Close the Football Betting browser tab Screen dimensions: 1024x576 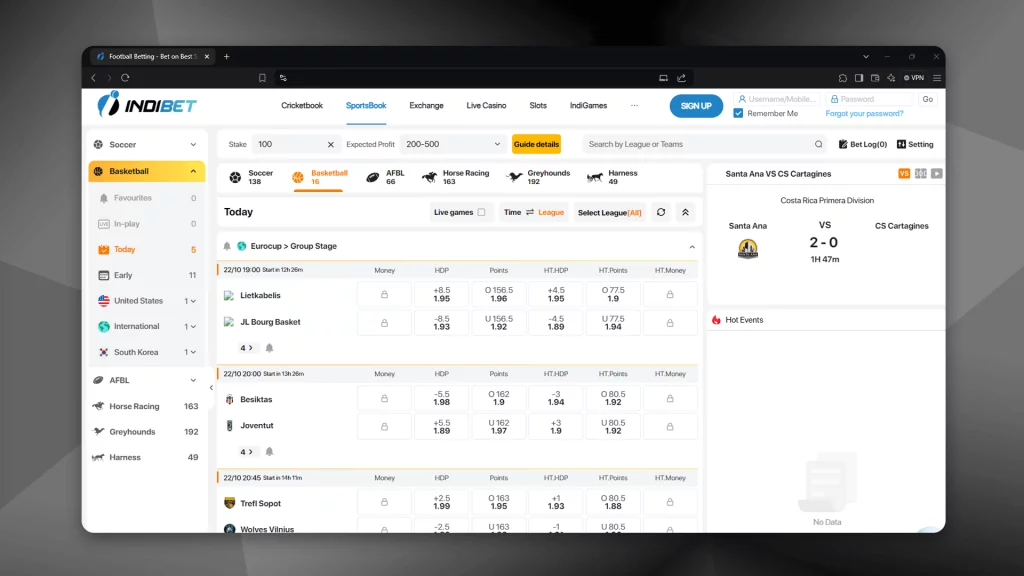pos(206,57)
